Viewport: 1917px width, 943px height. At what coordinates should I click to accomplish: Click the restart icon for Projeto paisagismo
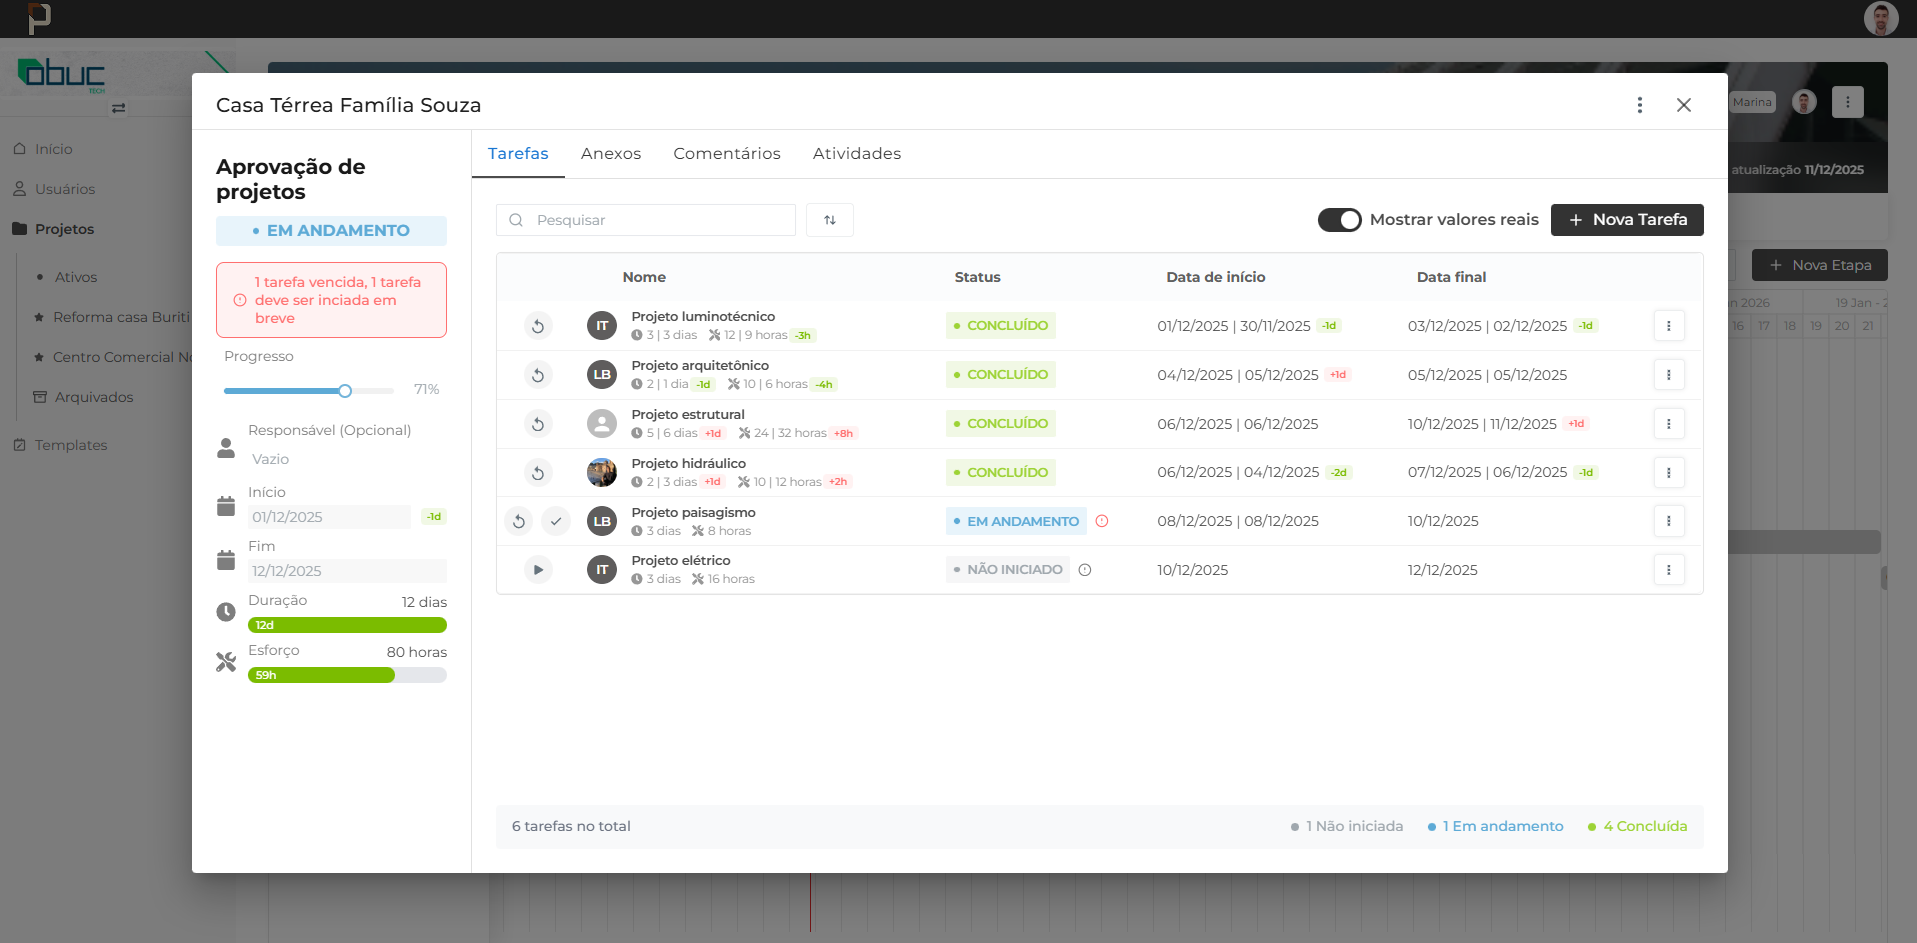click(x=518, y=521)
